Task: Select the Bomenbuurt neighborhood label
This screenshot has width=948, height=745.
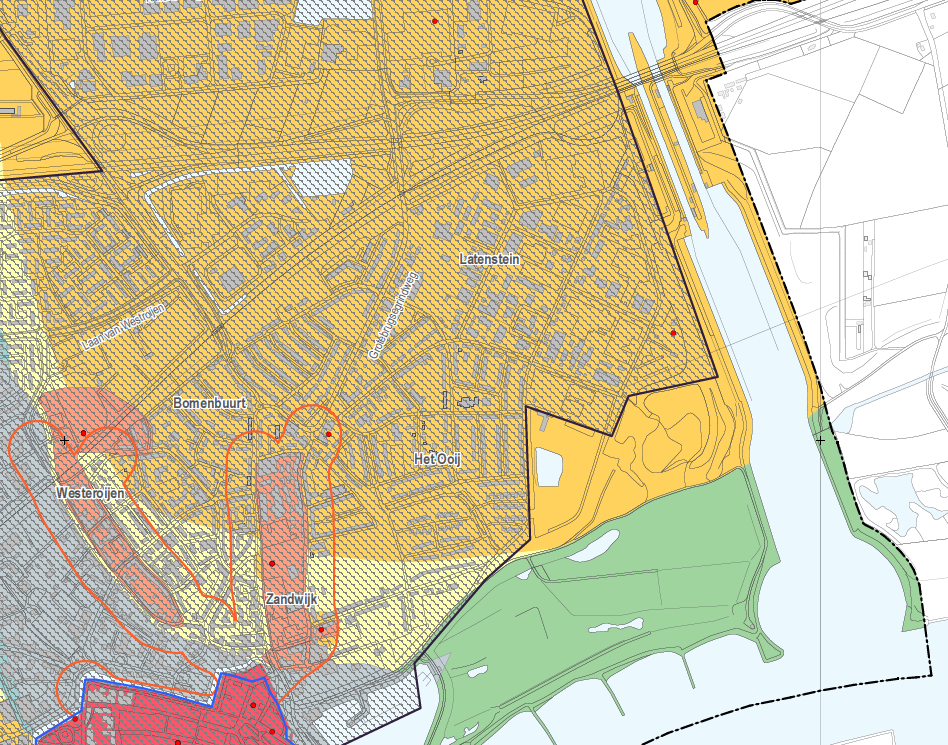Action: 208,404
